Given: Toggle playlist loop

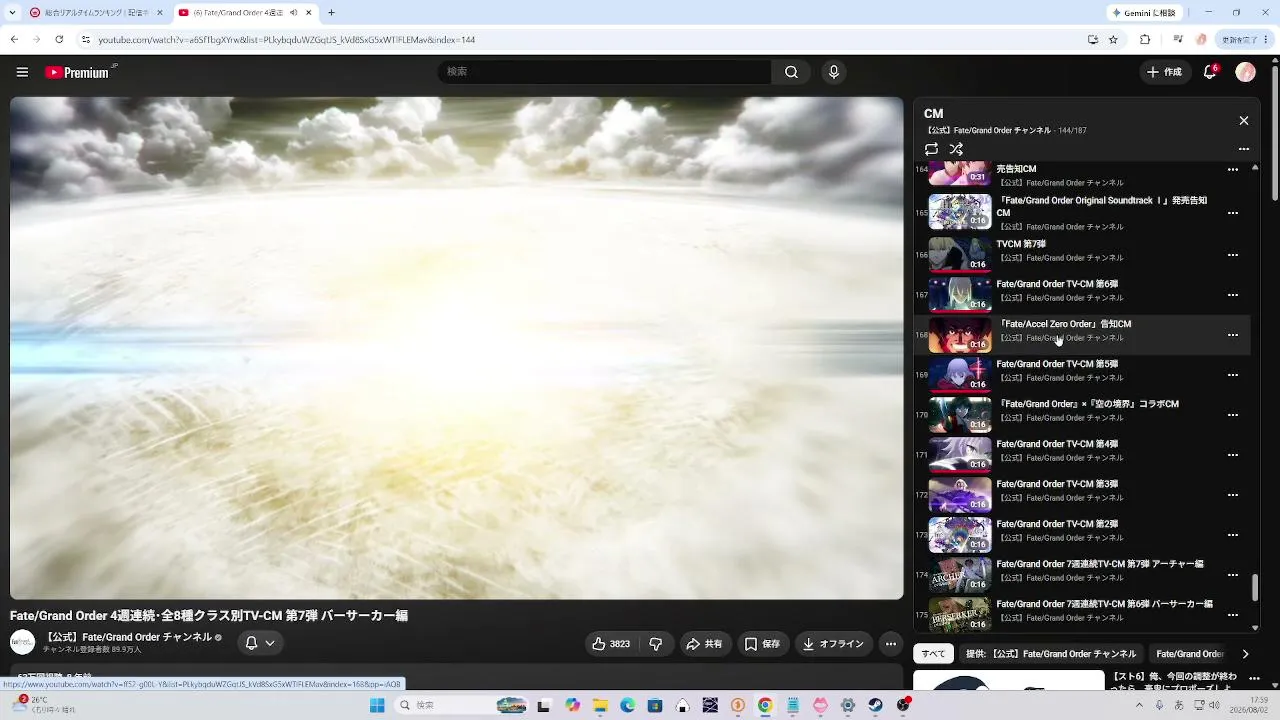Looking at the screenshot, I should (932, 149).
